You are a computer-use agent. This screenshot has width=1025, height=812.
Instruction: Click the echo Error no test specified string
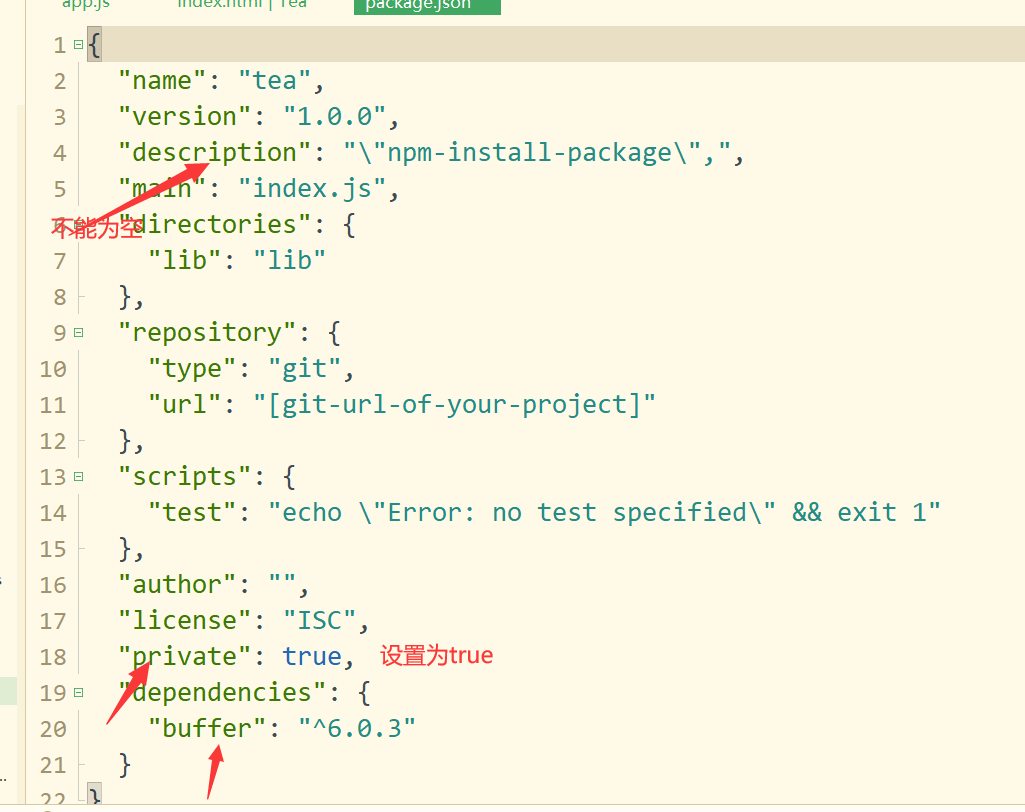point(605,513)
